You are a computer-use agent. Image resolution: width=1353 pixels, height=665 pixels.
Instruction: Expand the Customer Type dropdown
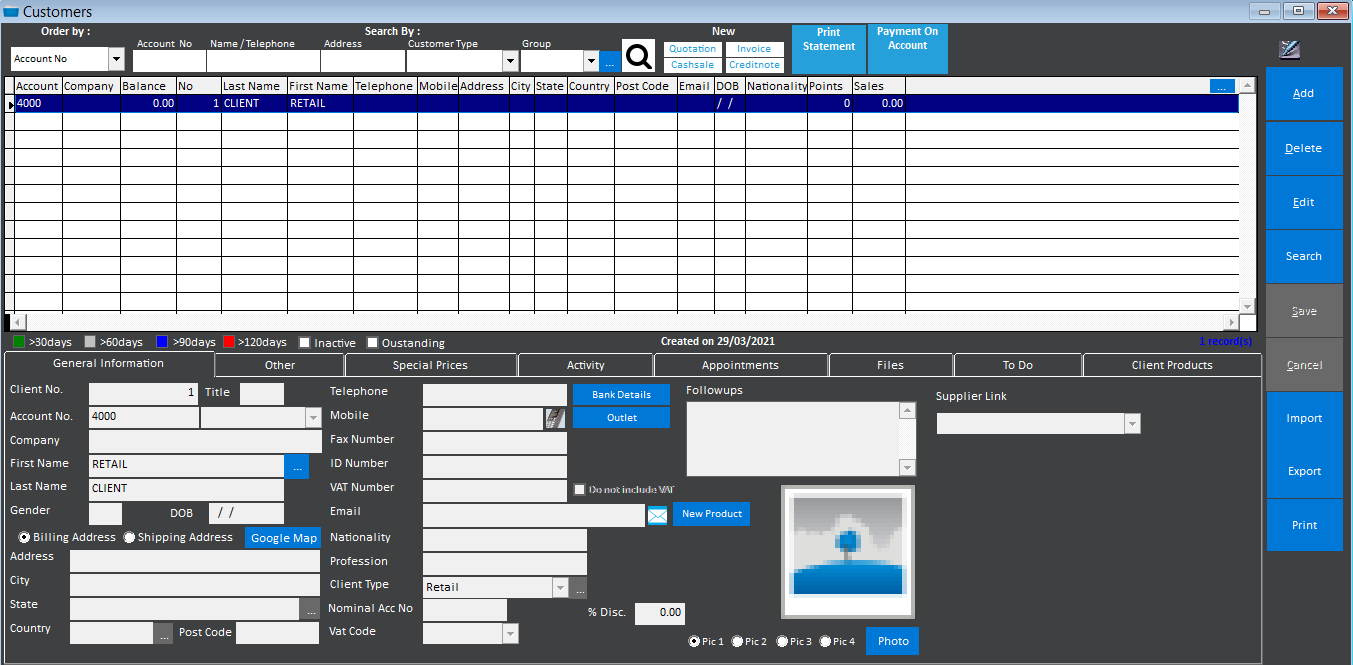[510, 60]
